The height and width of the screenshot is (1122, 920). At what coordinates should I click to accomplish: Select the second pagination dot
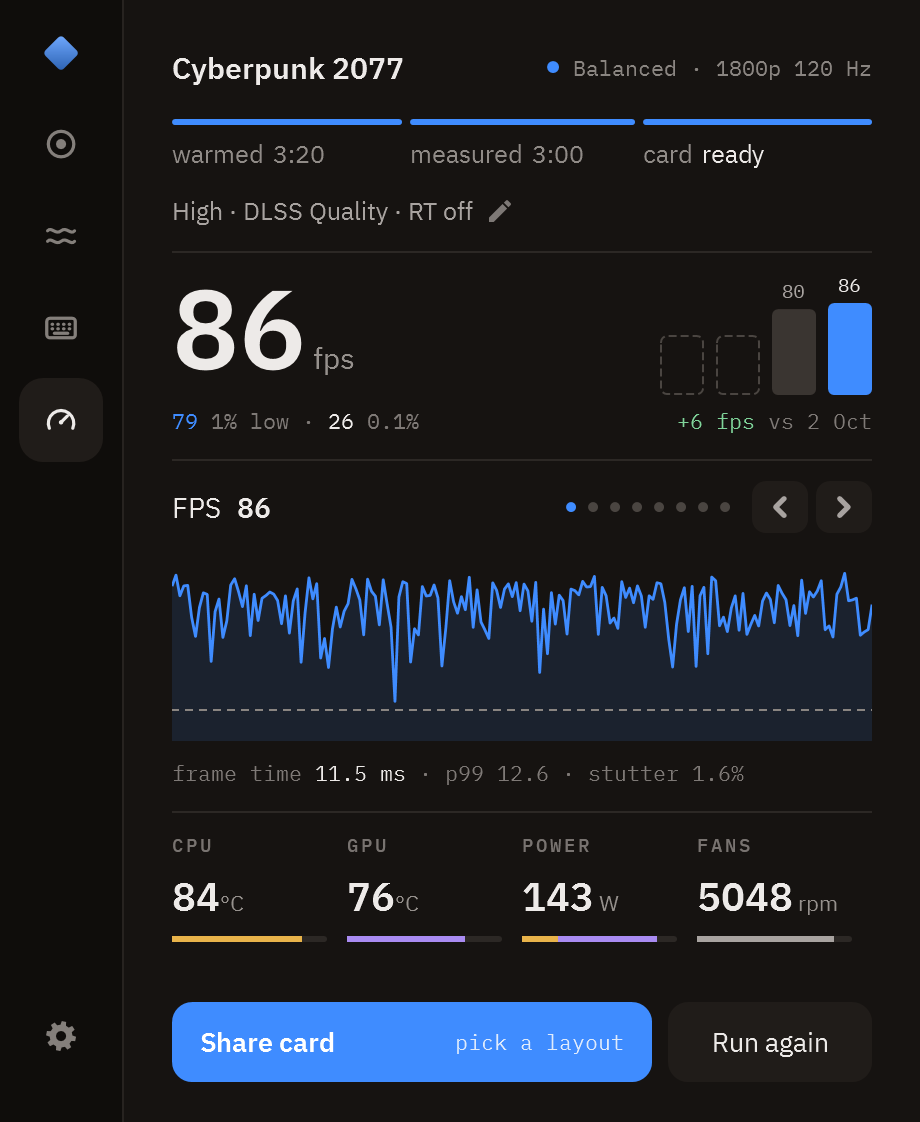pyautogui.click(x=593, y=507)
